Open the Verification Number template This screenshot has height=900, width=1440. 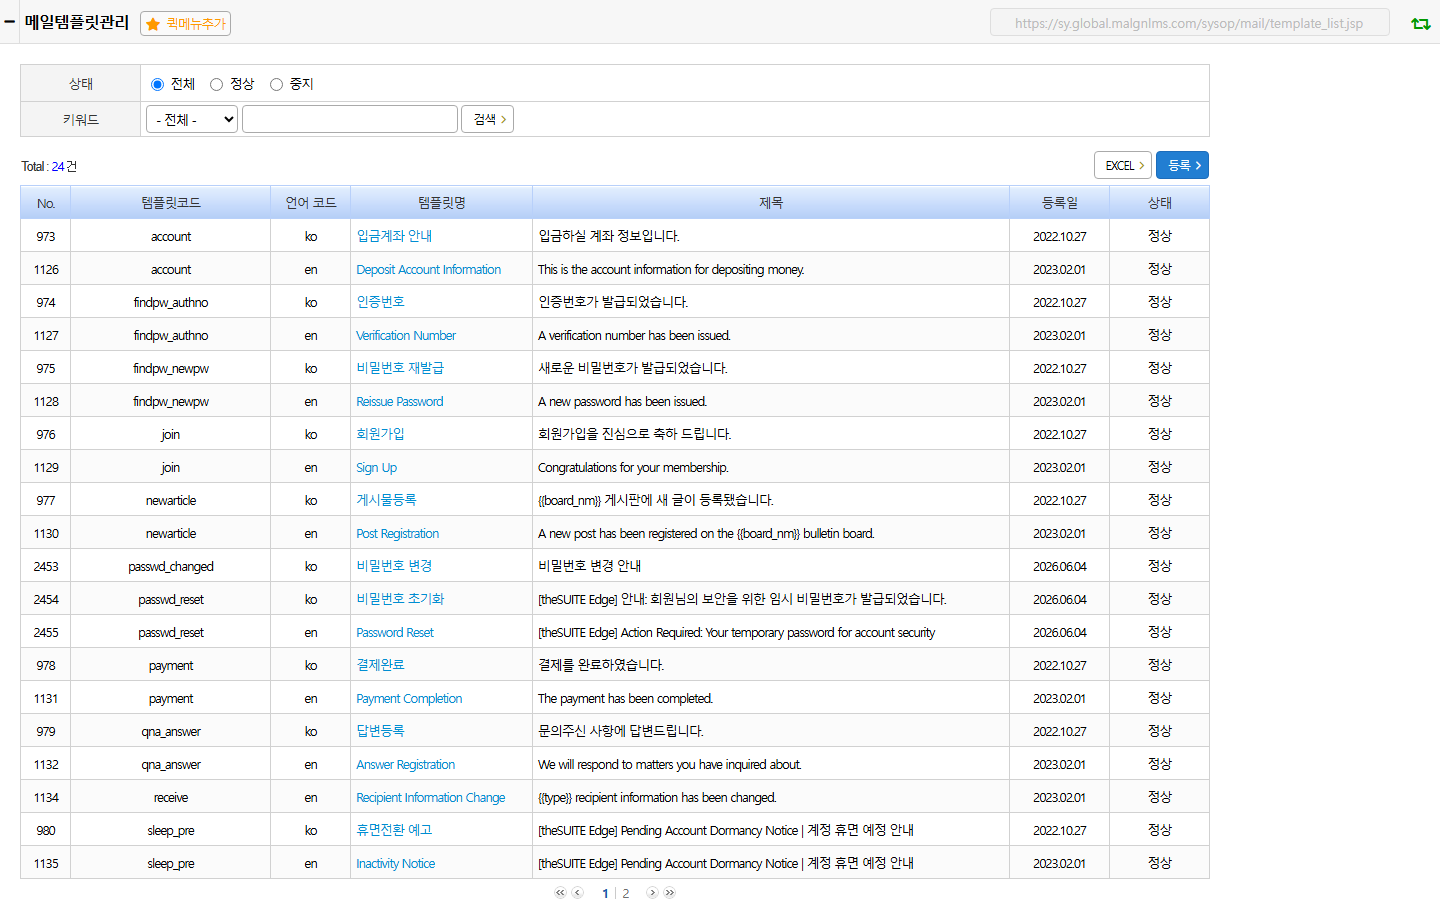click(x=406, y=335)
